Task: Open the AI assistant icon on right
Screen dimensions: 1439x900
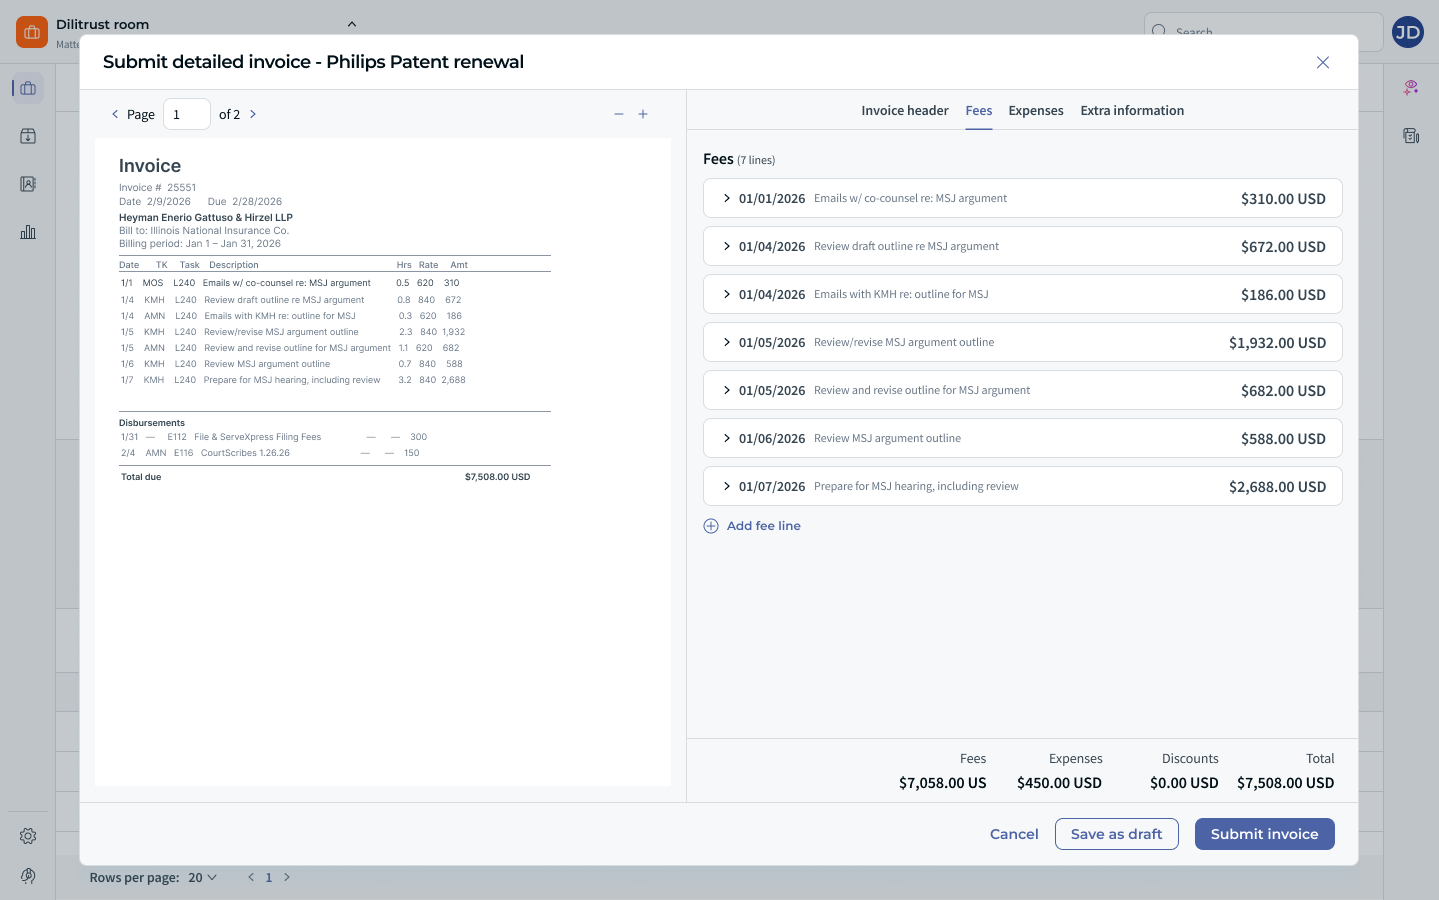Action: [1411, 88]
